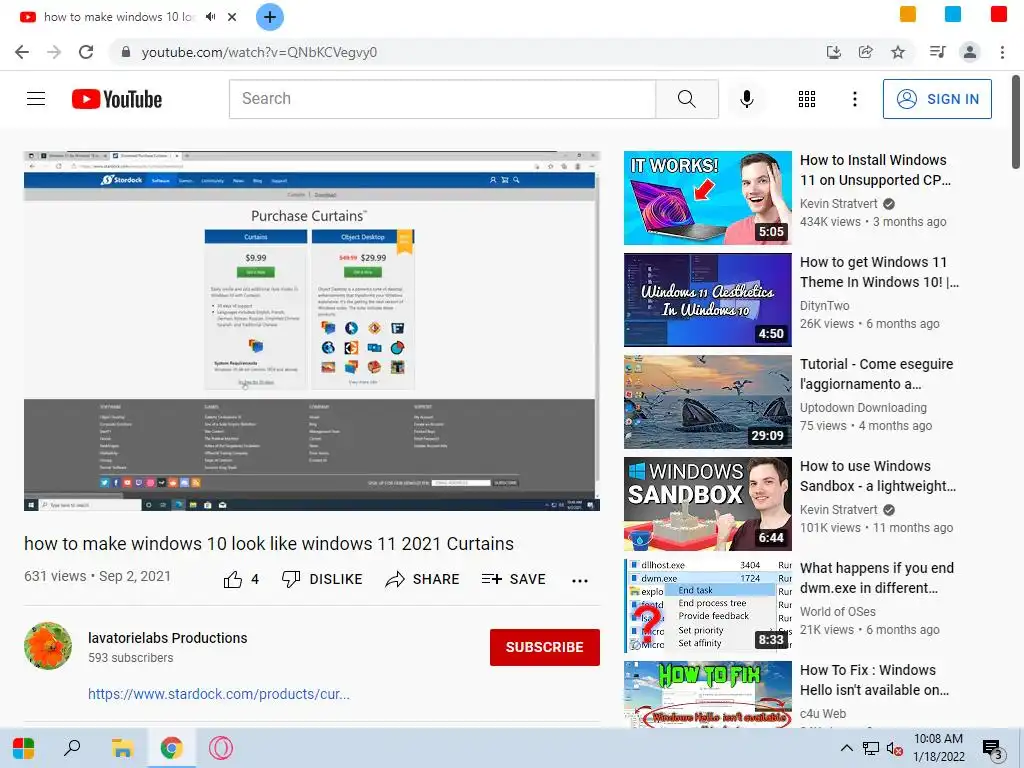Open 'Tutorial - Come eseguire' video title
Image resolution: width=1024 pixels, height=768 pixels.
(876, 374)
